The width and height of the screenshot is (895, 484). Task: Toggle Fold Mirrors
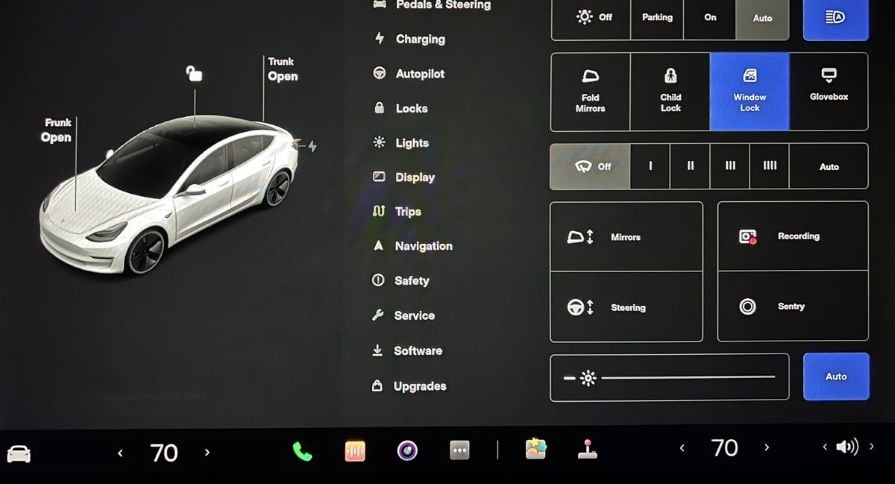pos(590,91)
